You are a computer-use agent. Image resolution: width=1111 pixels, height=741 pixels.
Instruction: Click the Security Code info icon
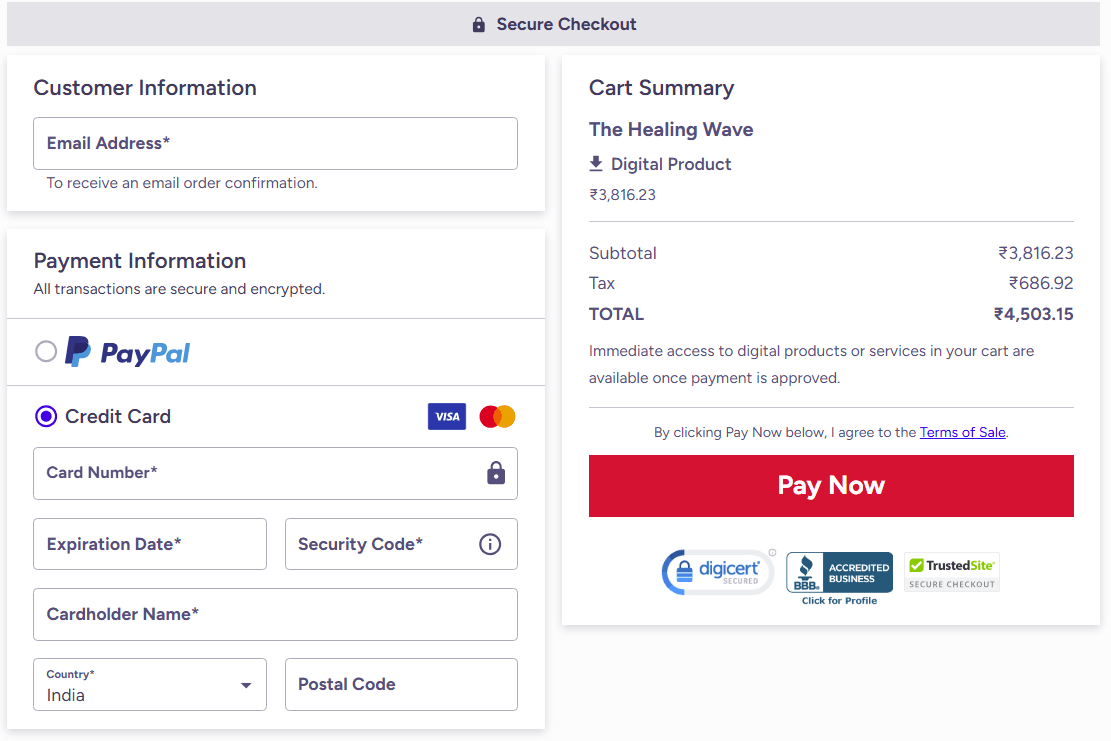coord(490,544)
